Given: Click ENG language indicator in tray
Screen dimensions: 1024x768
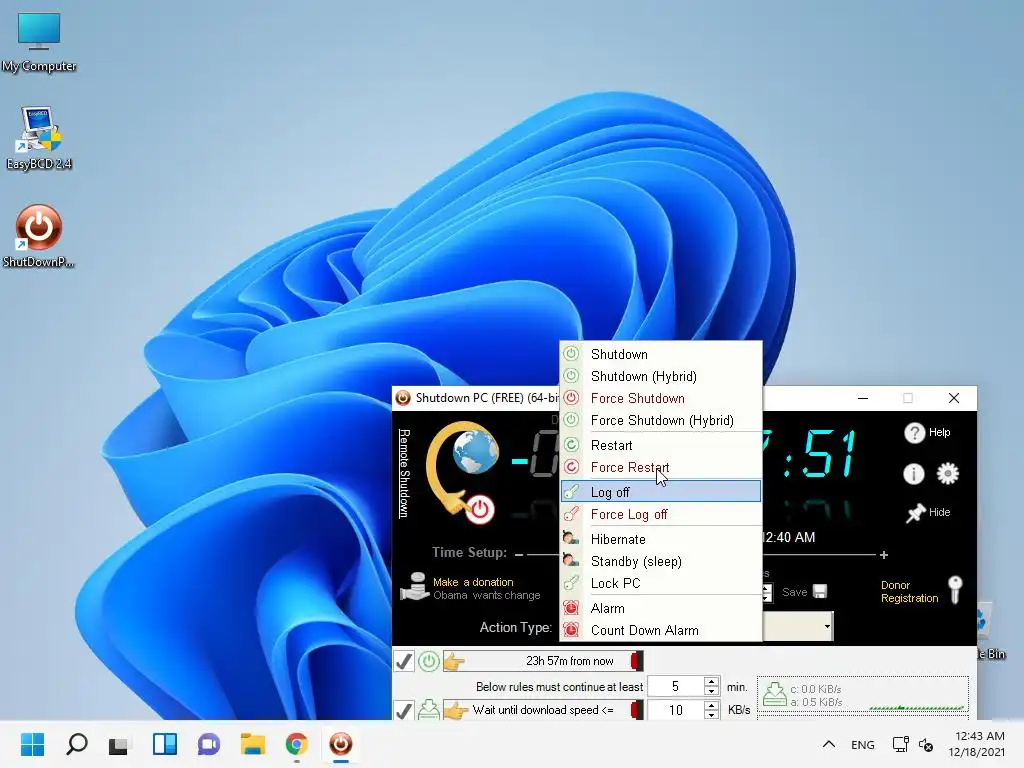Looking at the screenshot, I should tap(863, 744).
